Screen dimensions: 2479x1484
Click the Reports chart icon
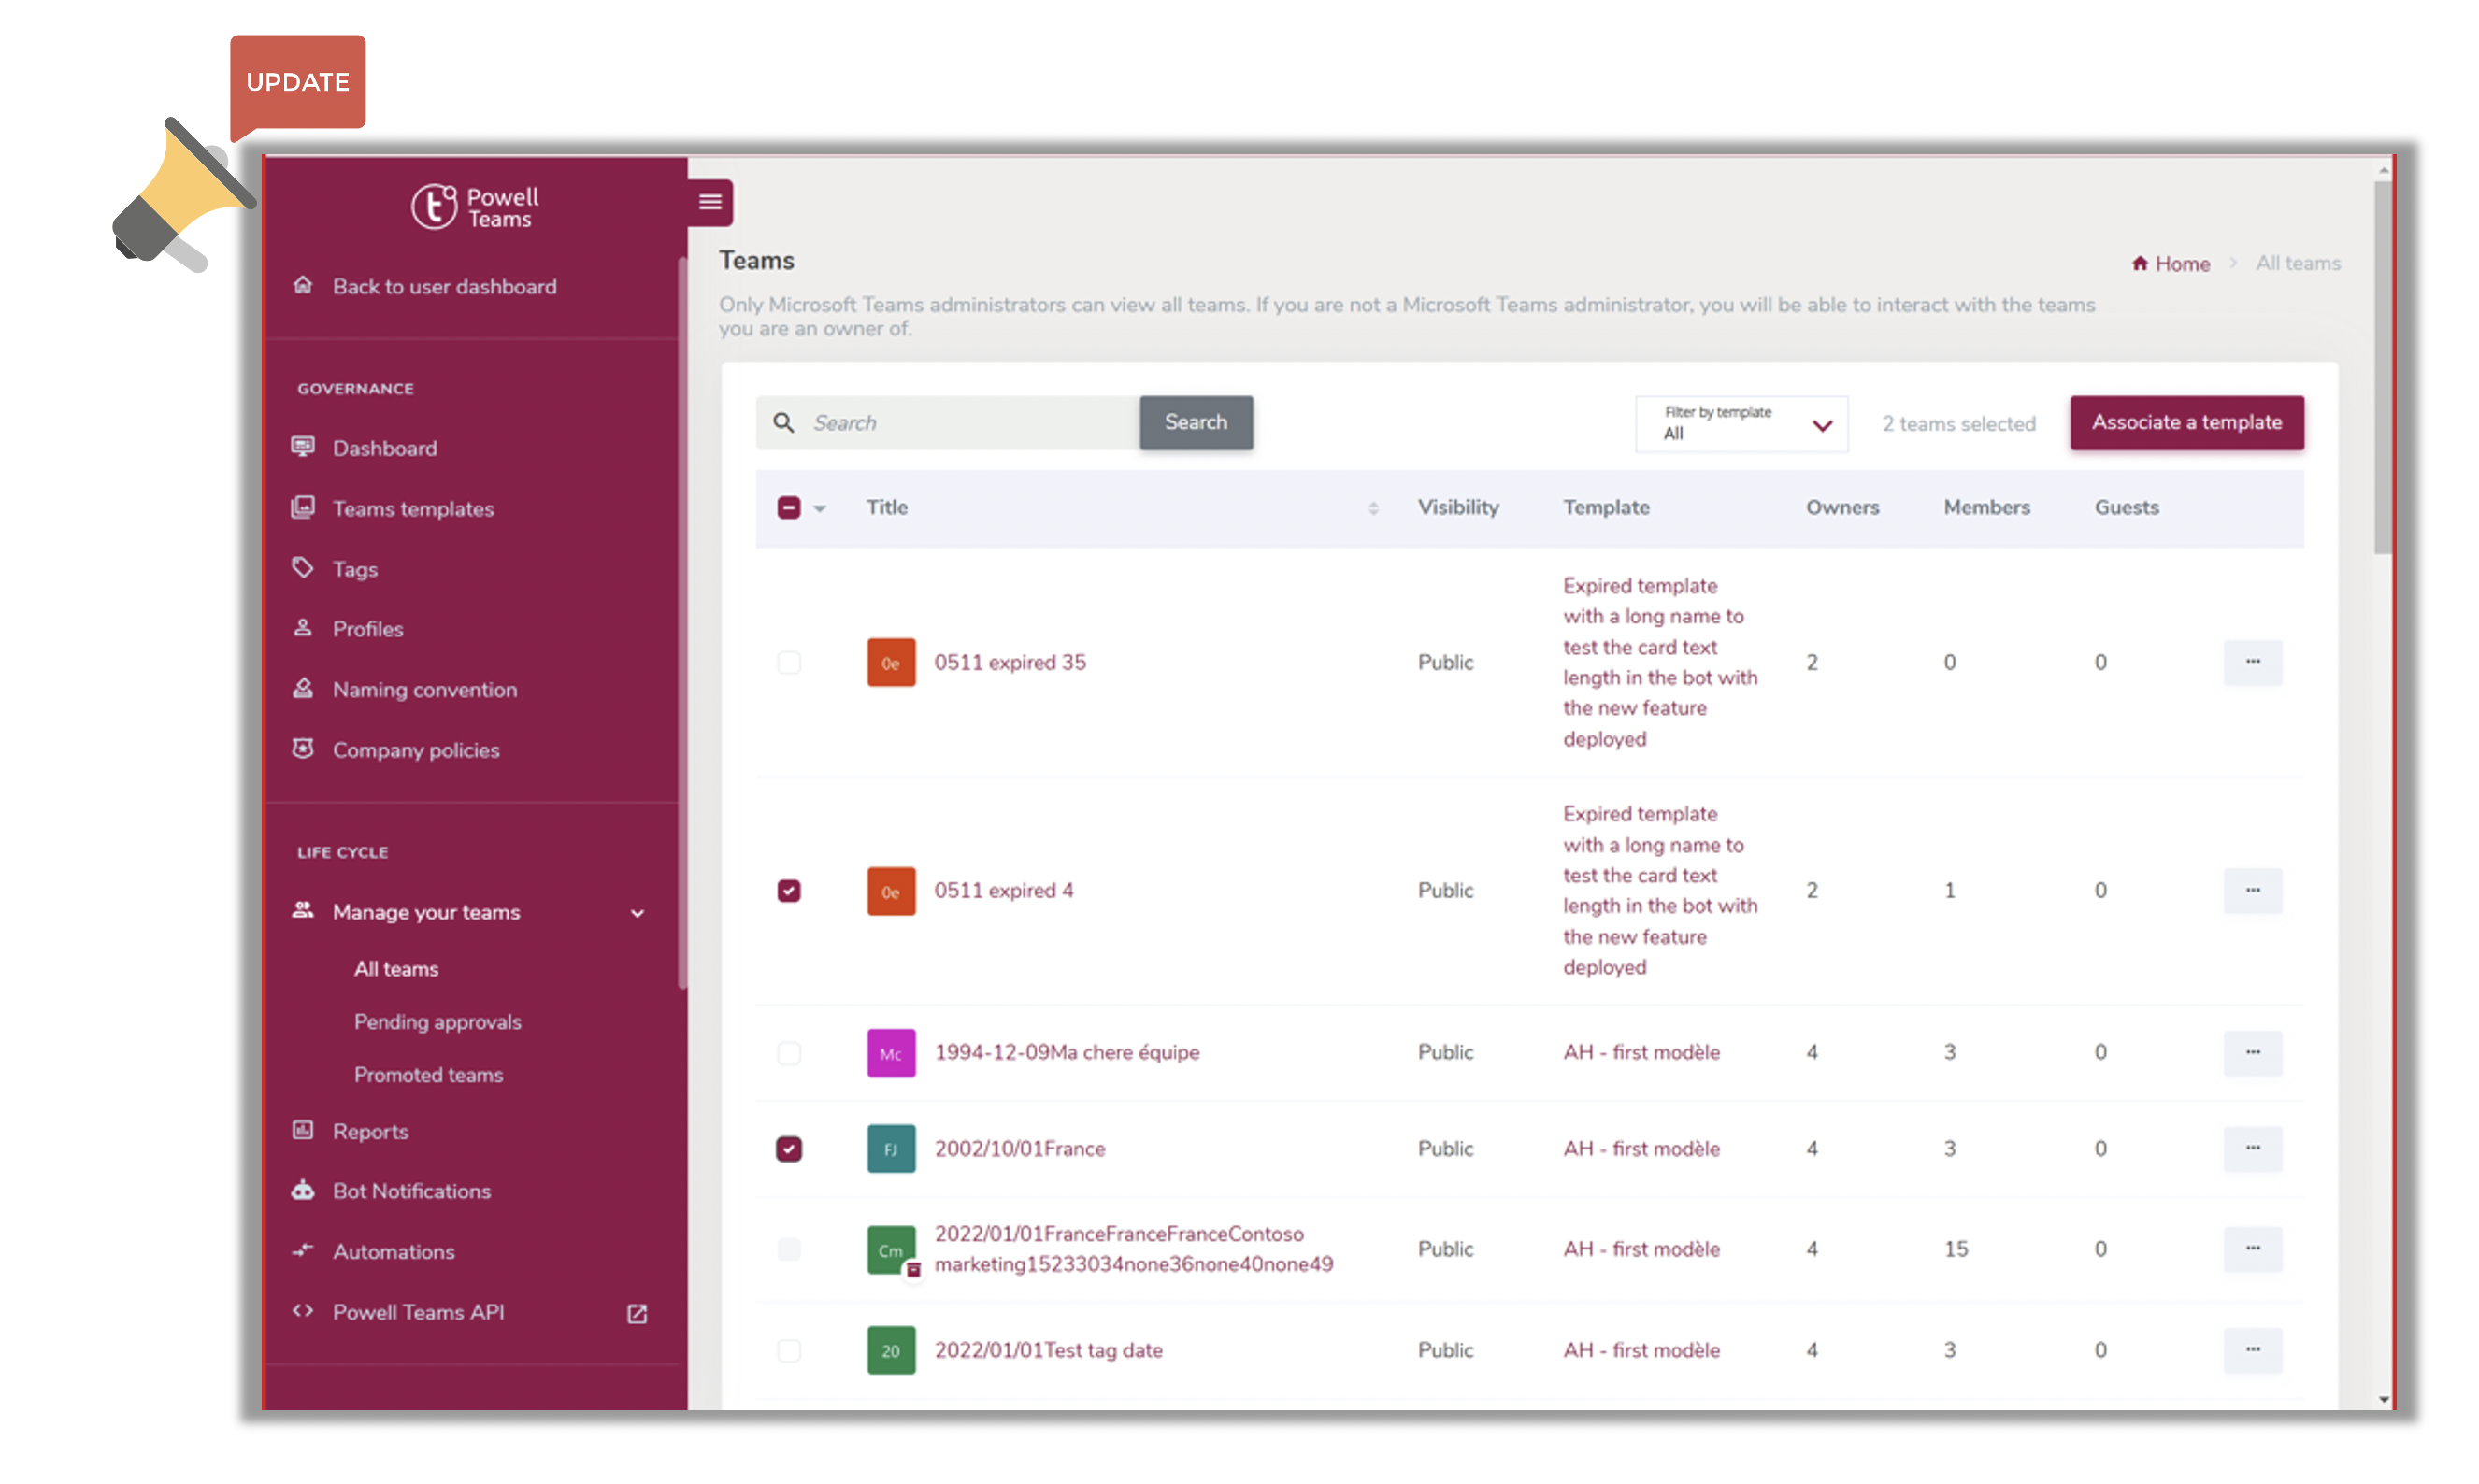point(303,1130)
